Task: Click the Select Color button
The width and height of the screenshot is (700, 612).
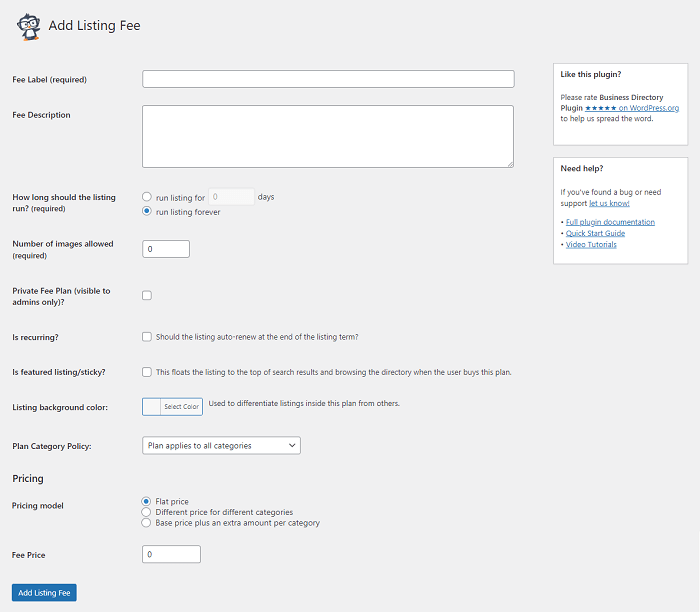Action: [x=181, y=407]
